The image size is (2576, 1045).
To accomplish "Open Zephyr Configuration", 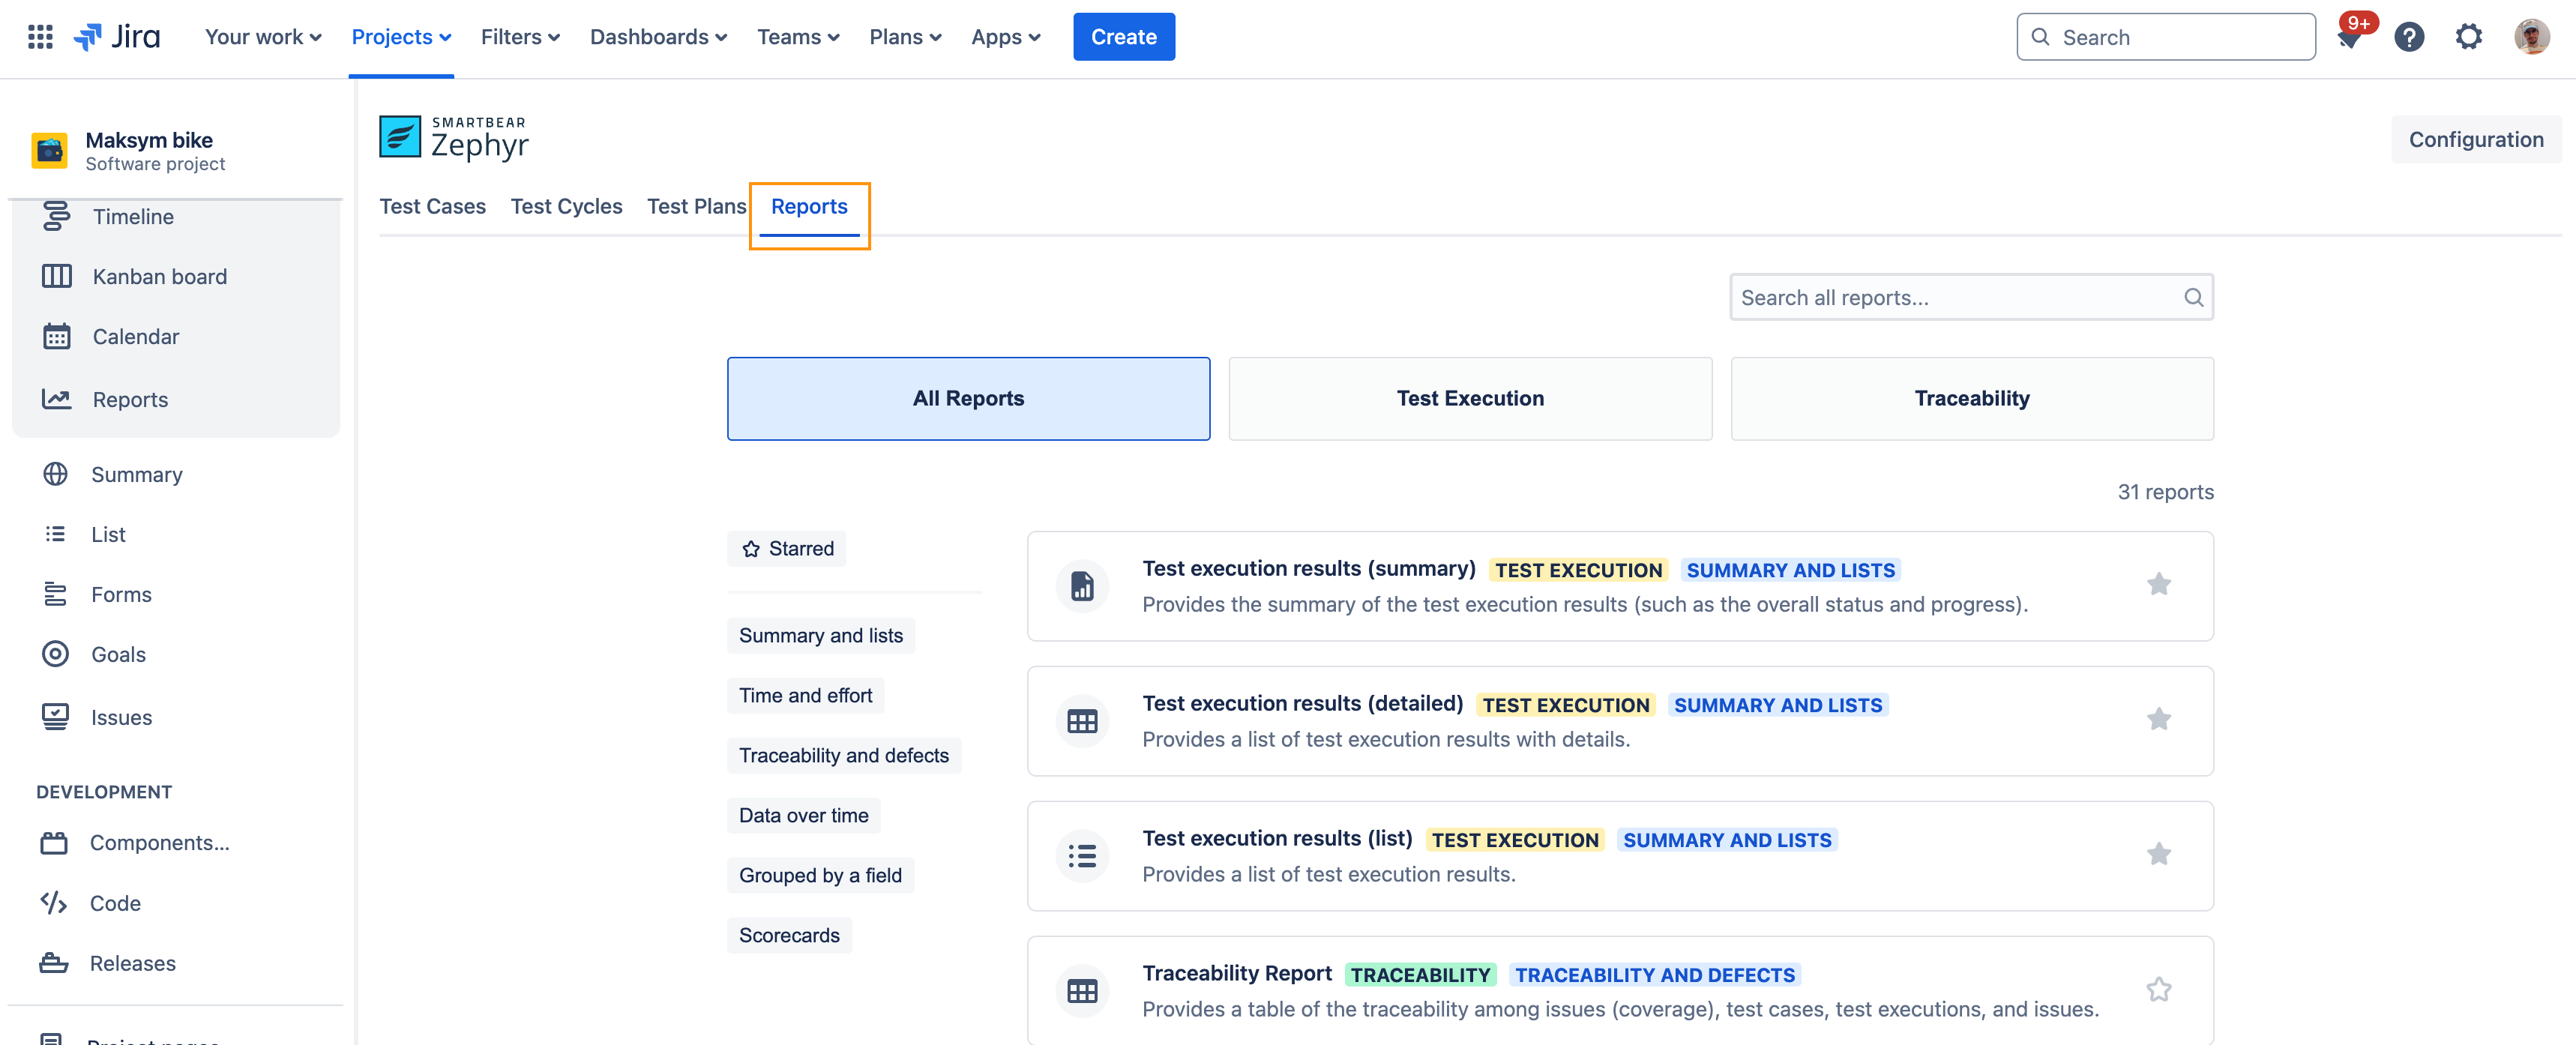I will coord(2476,139).
